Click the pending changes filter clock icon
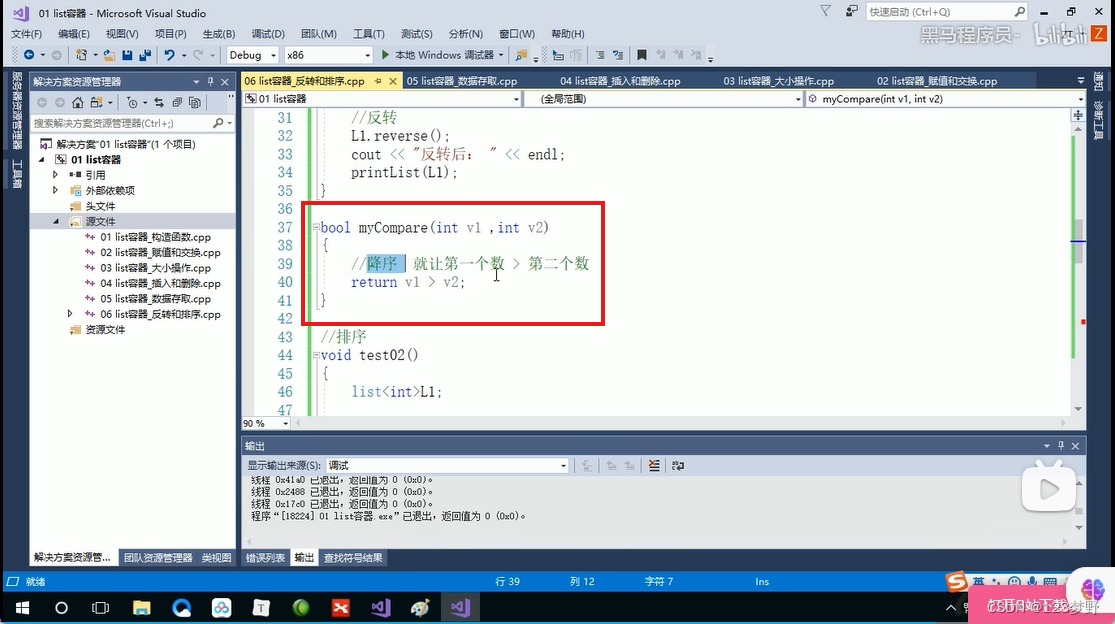 point(132,102)
